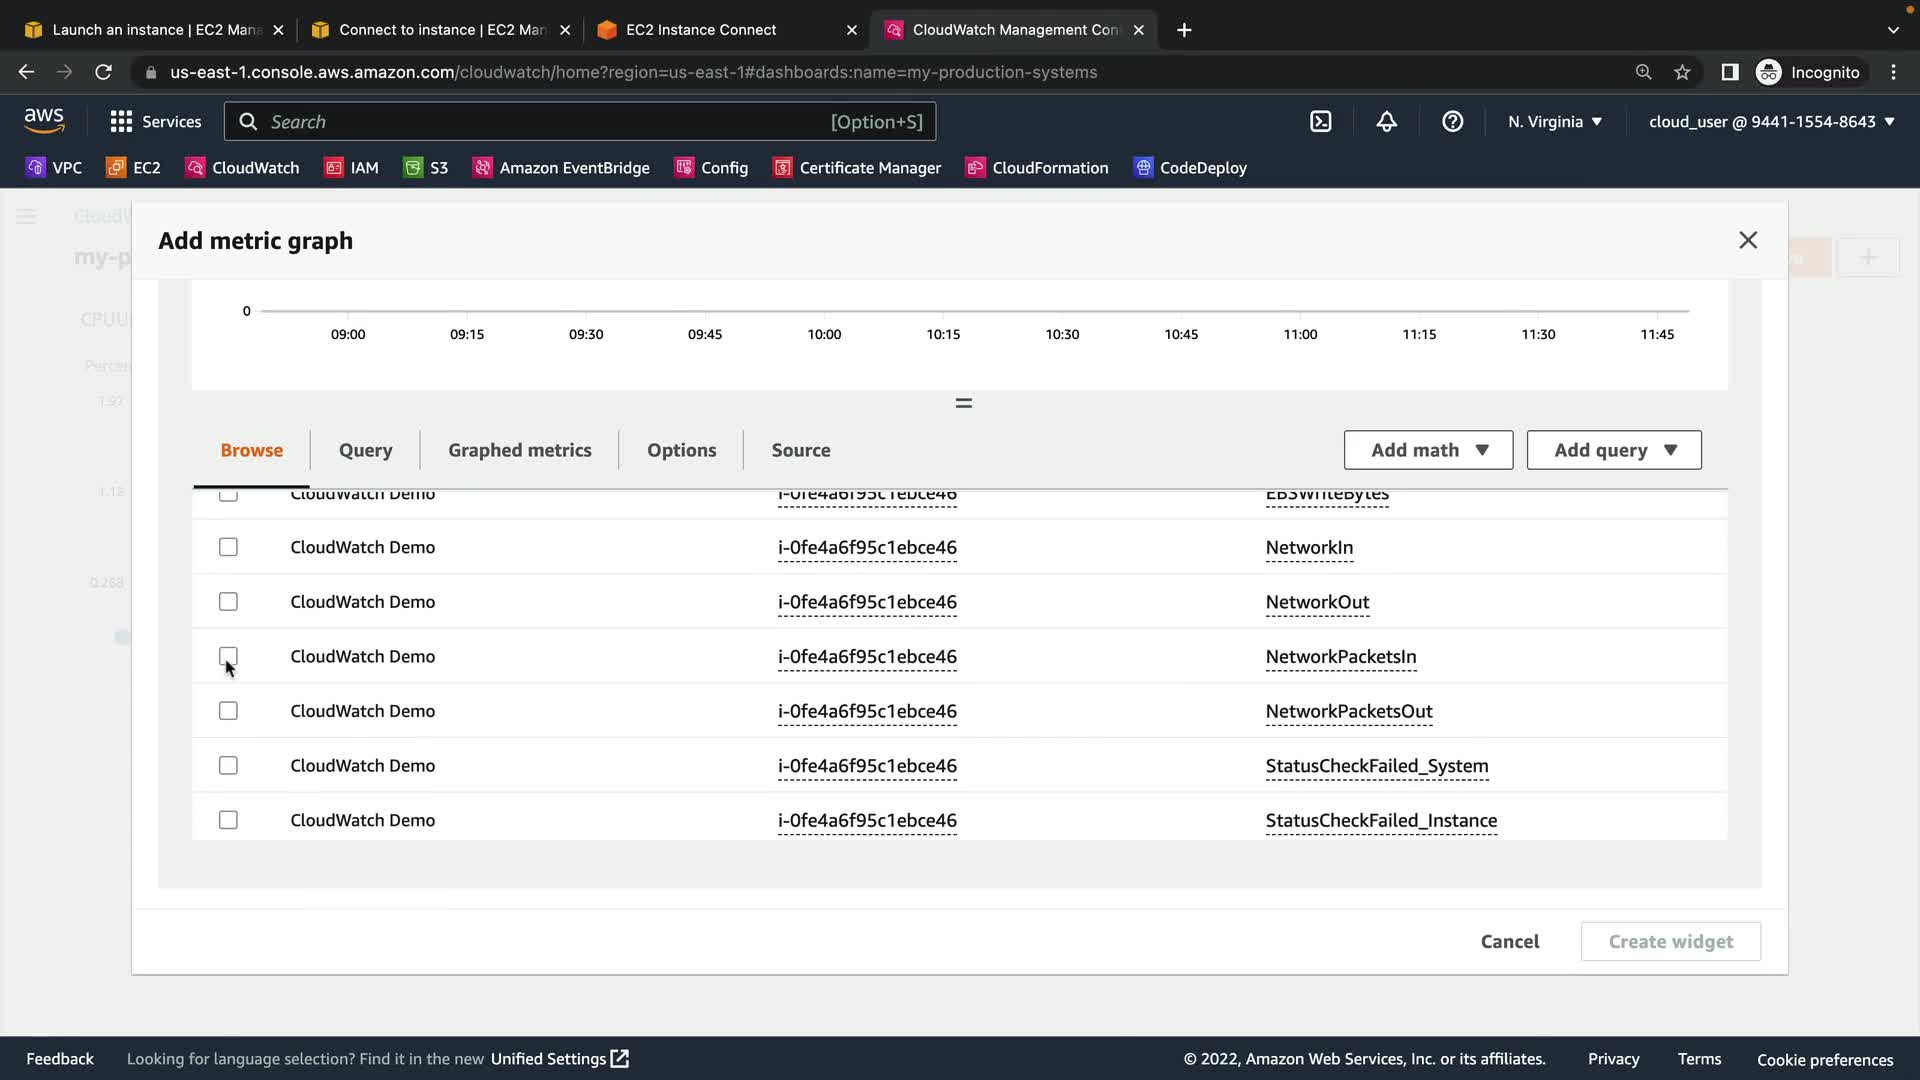
Task: Switch to the Source tab
Action: (x=800, y=450)
